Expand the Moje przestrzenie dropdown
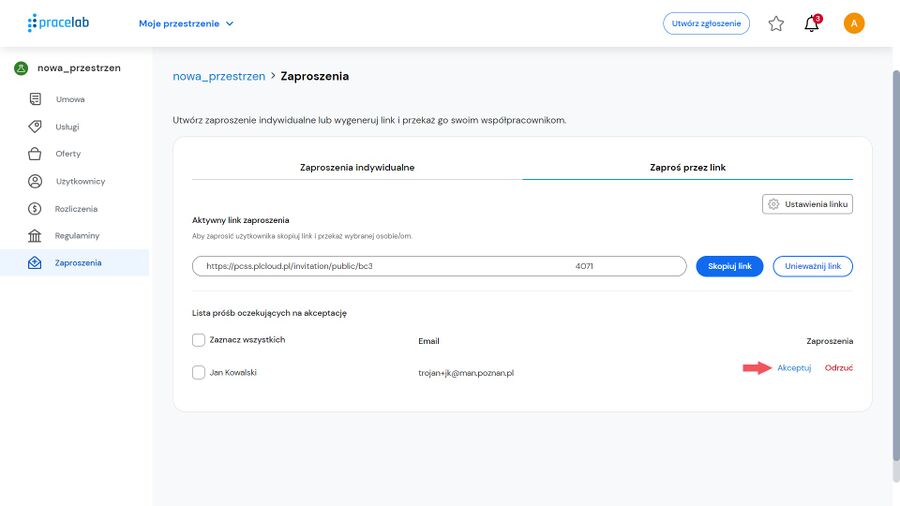 pyautogui.click(x=186, y=24)
